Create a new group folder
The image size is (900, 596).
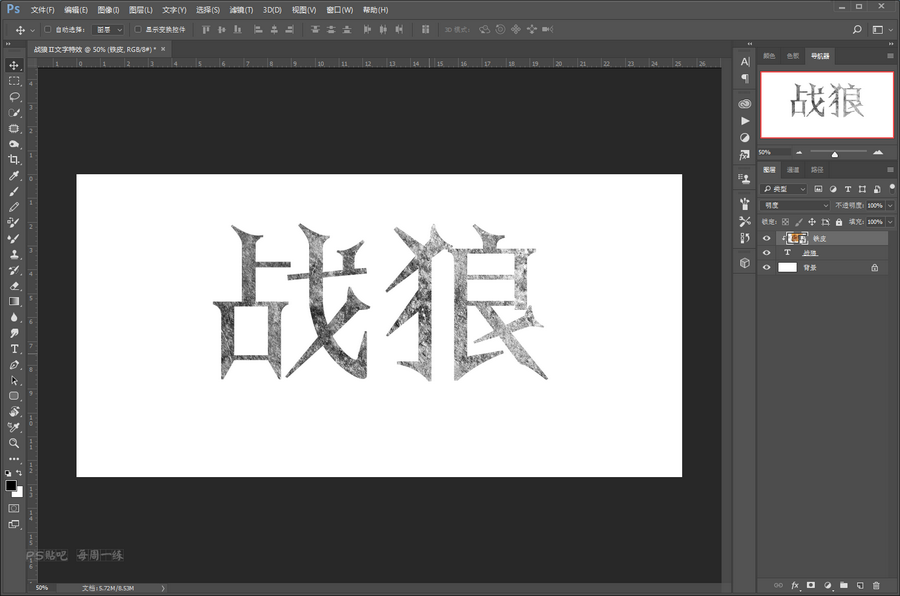844,586
